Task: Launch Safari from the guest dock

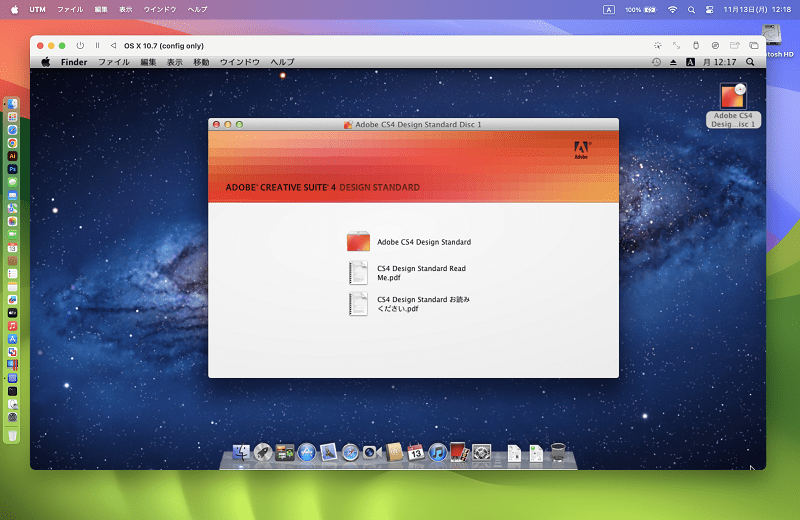Action: 351,452
